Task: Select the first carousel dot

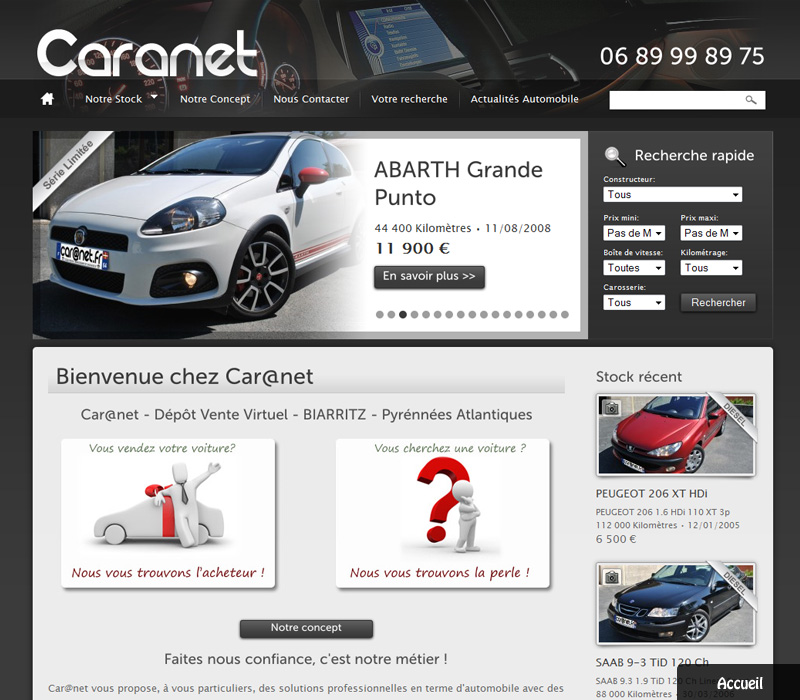Action: click(380, 315)
